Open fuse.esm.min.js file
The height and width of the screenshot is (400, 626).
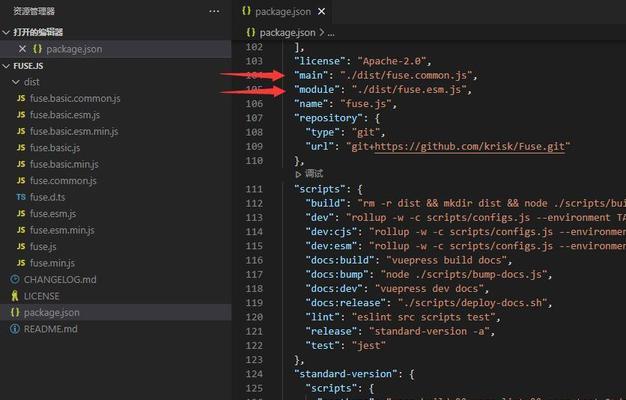pyautogui.click(x=62, y=230)
